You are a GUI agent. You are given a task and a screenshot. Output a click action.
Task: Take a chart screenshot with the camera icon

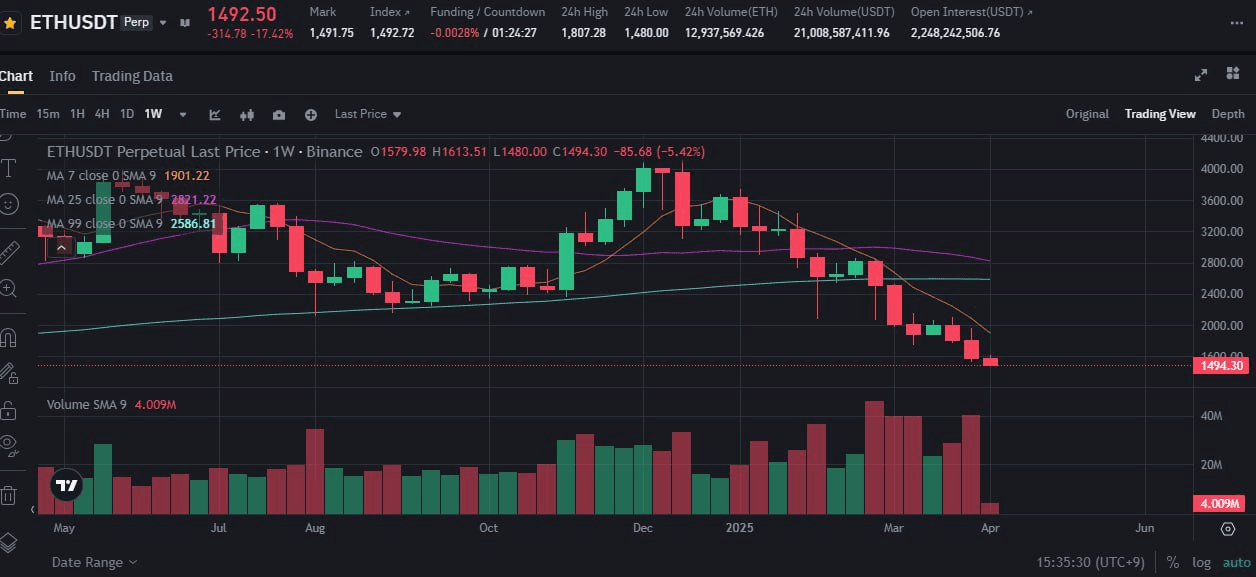pos(280,114)
